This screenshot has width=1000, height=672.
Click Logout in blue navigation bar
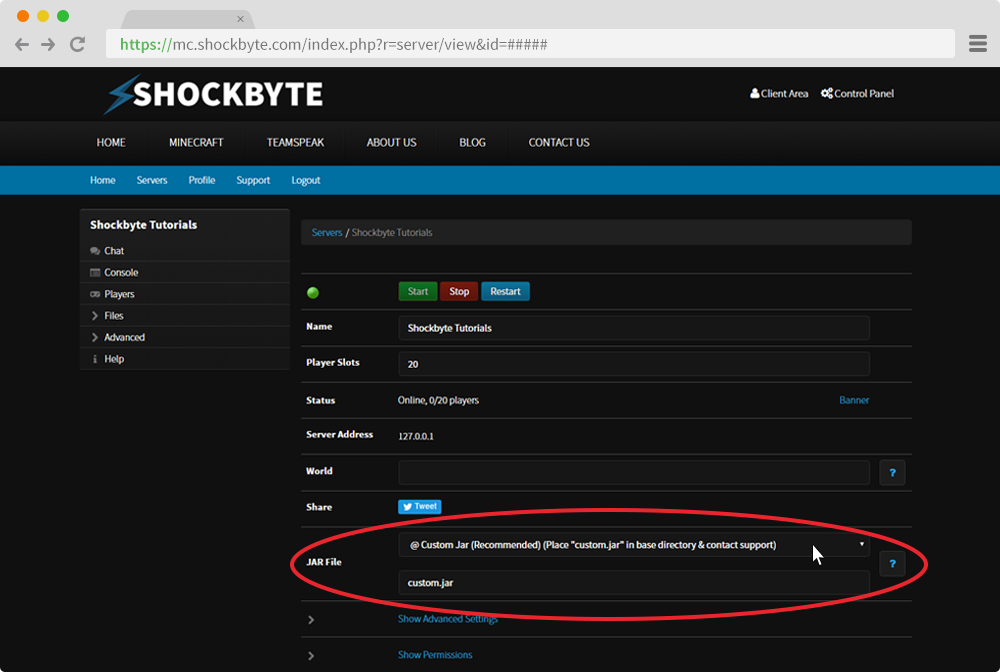pos(305,180)
